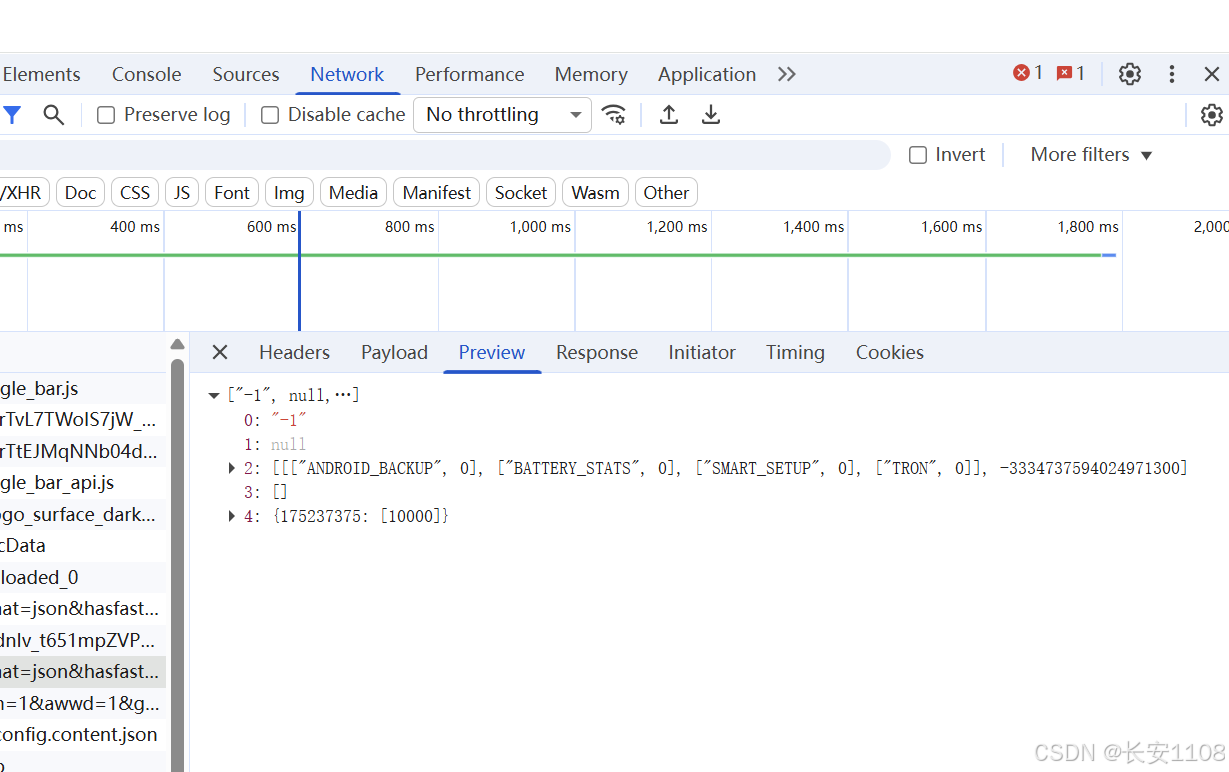The width and height of the screenshot is (1229, 772).
Task: Show the request Headers tab
Action: pyautogui.click(x=294, y=352)
